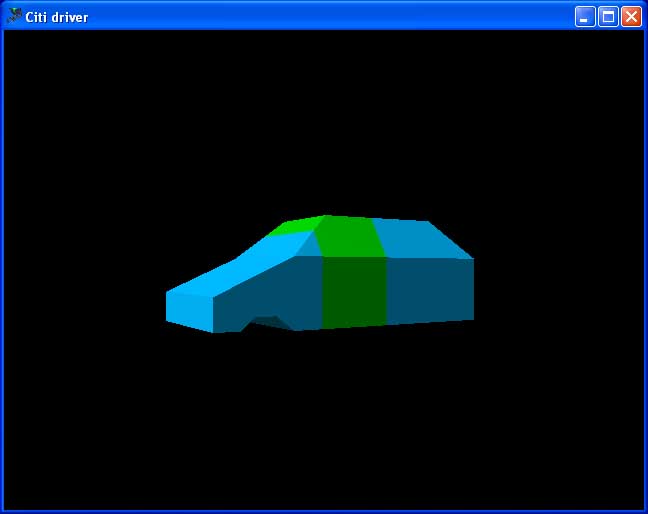This screenshot has width=648, height=514.
Task: Click the Citi driver app icon in title bar
Action: pos(14,16)
